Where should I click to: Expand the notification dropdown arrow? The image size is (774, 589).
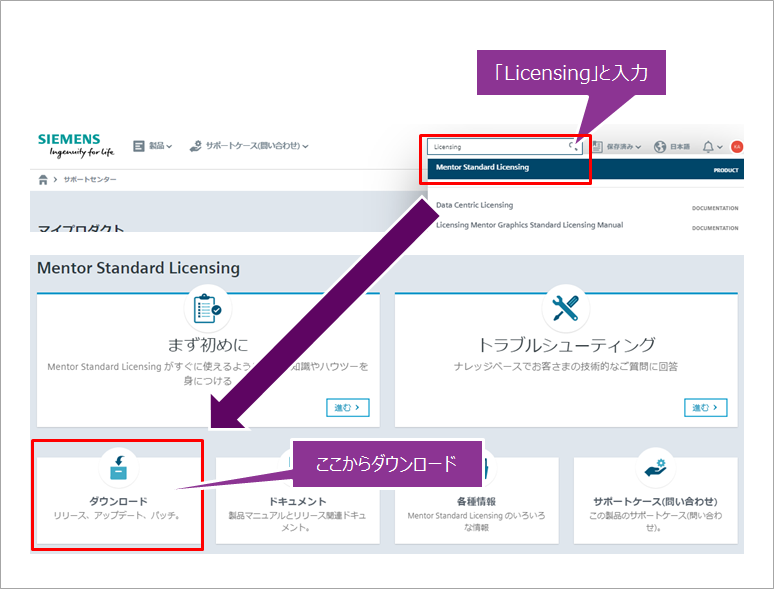click(720, 147)
